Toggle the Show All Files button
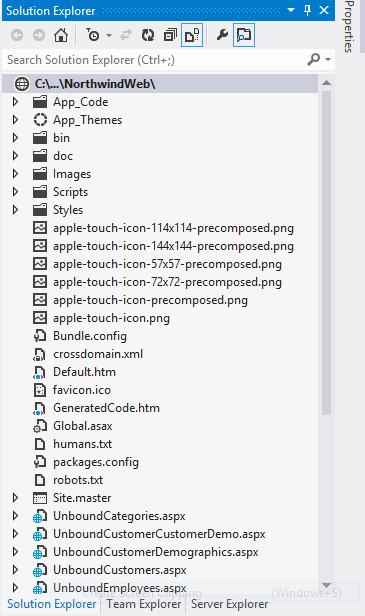Image resolution: width=365 pixels, height=616 pixels. coord(192,35)
